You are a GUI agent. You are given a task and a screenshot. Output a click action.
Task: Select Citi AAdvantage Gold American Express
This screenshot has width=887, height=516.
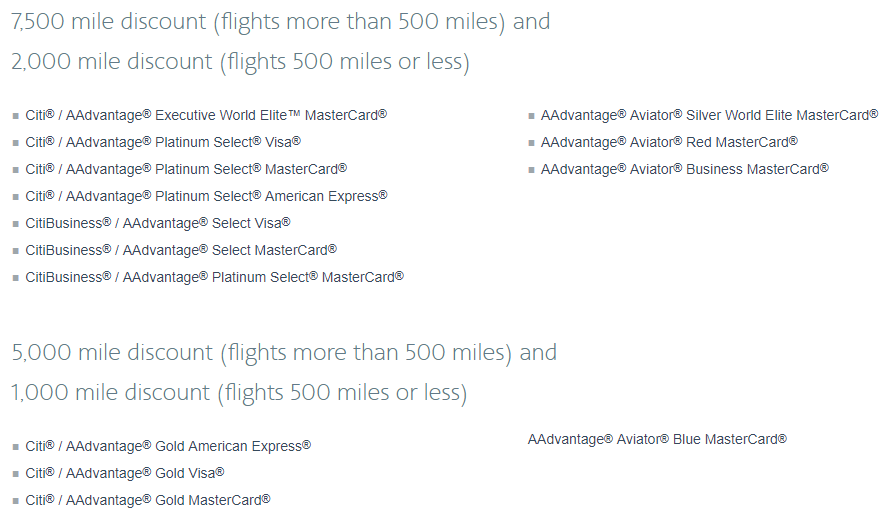coord(168,446)
